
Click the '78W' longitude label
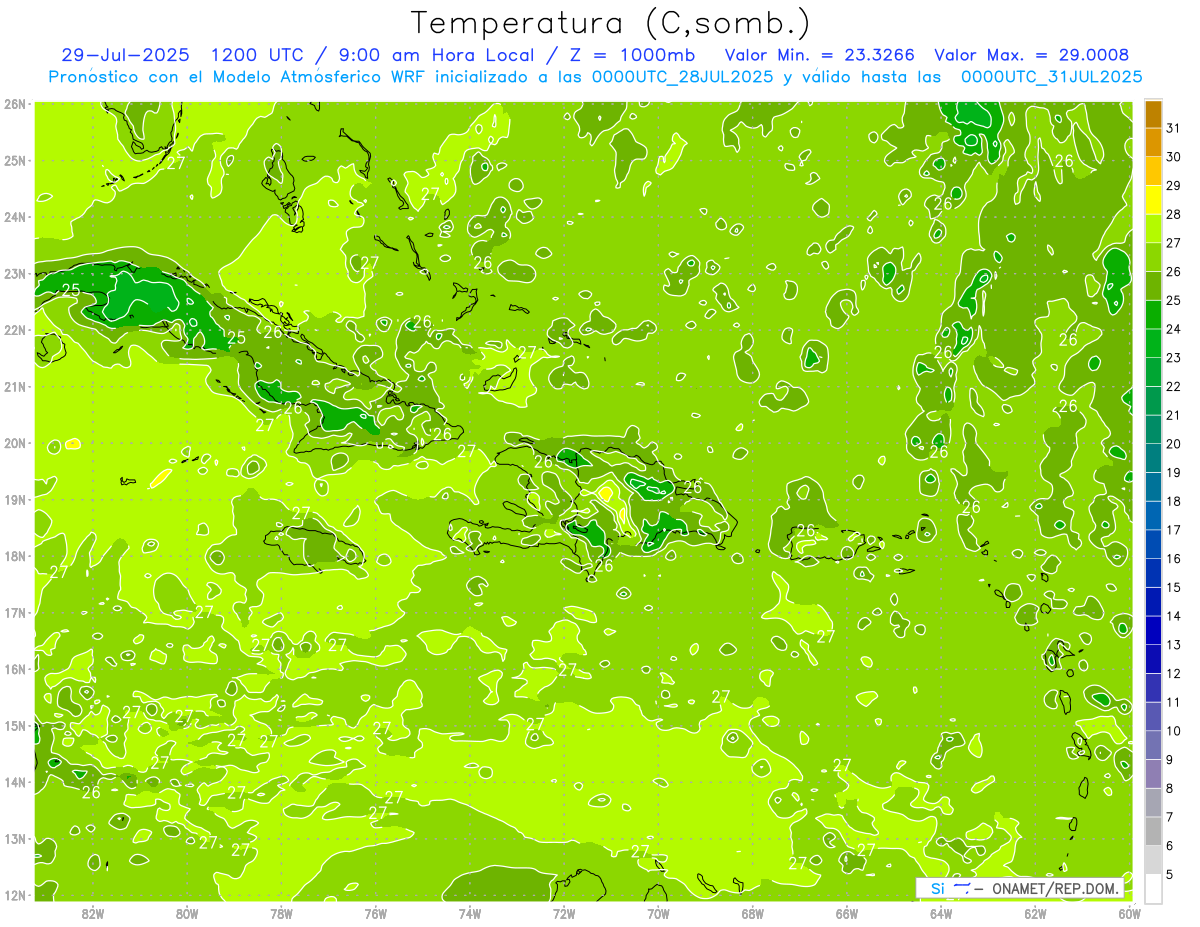pyautogui.click(x=281, y=913)
